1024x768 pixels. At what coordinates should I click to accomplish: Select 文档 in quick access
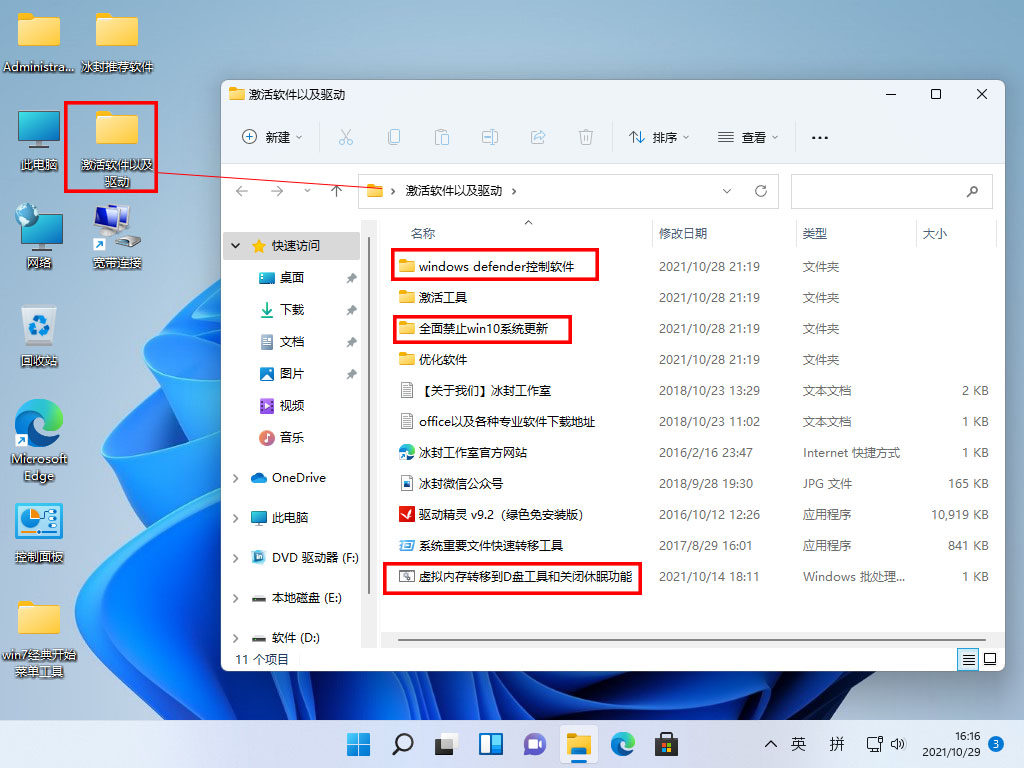[x=292, y=342]
